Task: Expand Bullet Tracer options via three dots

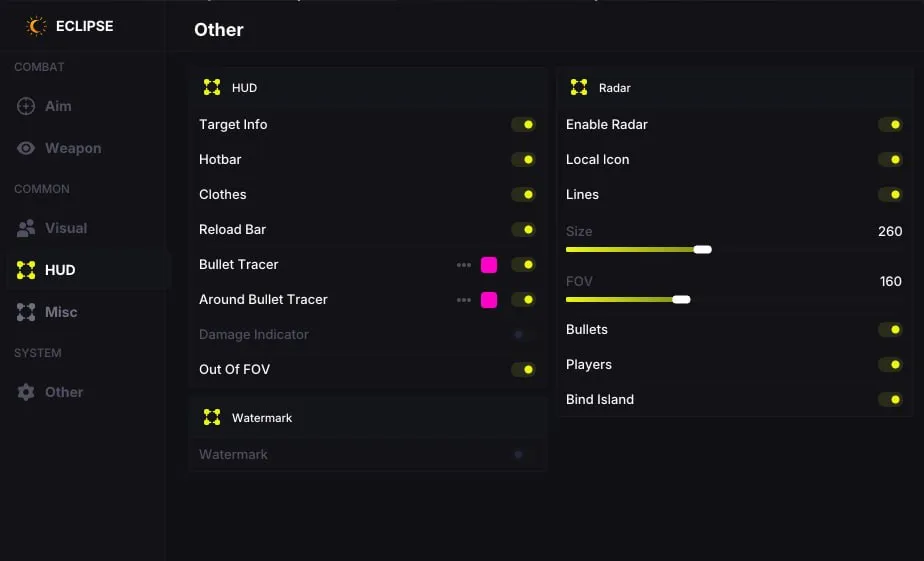Action: [x=464, y=265]
